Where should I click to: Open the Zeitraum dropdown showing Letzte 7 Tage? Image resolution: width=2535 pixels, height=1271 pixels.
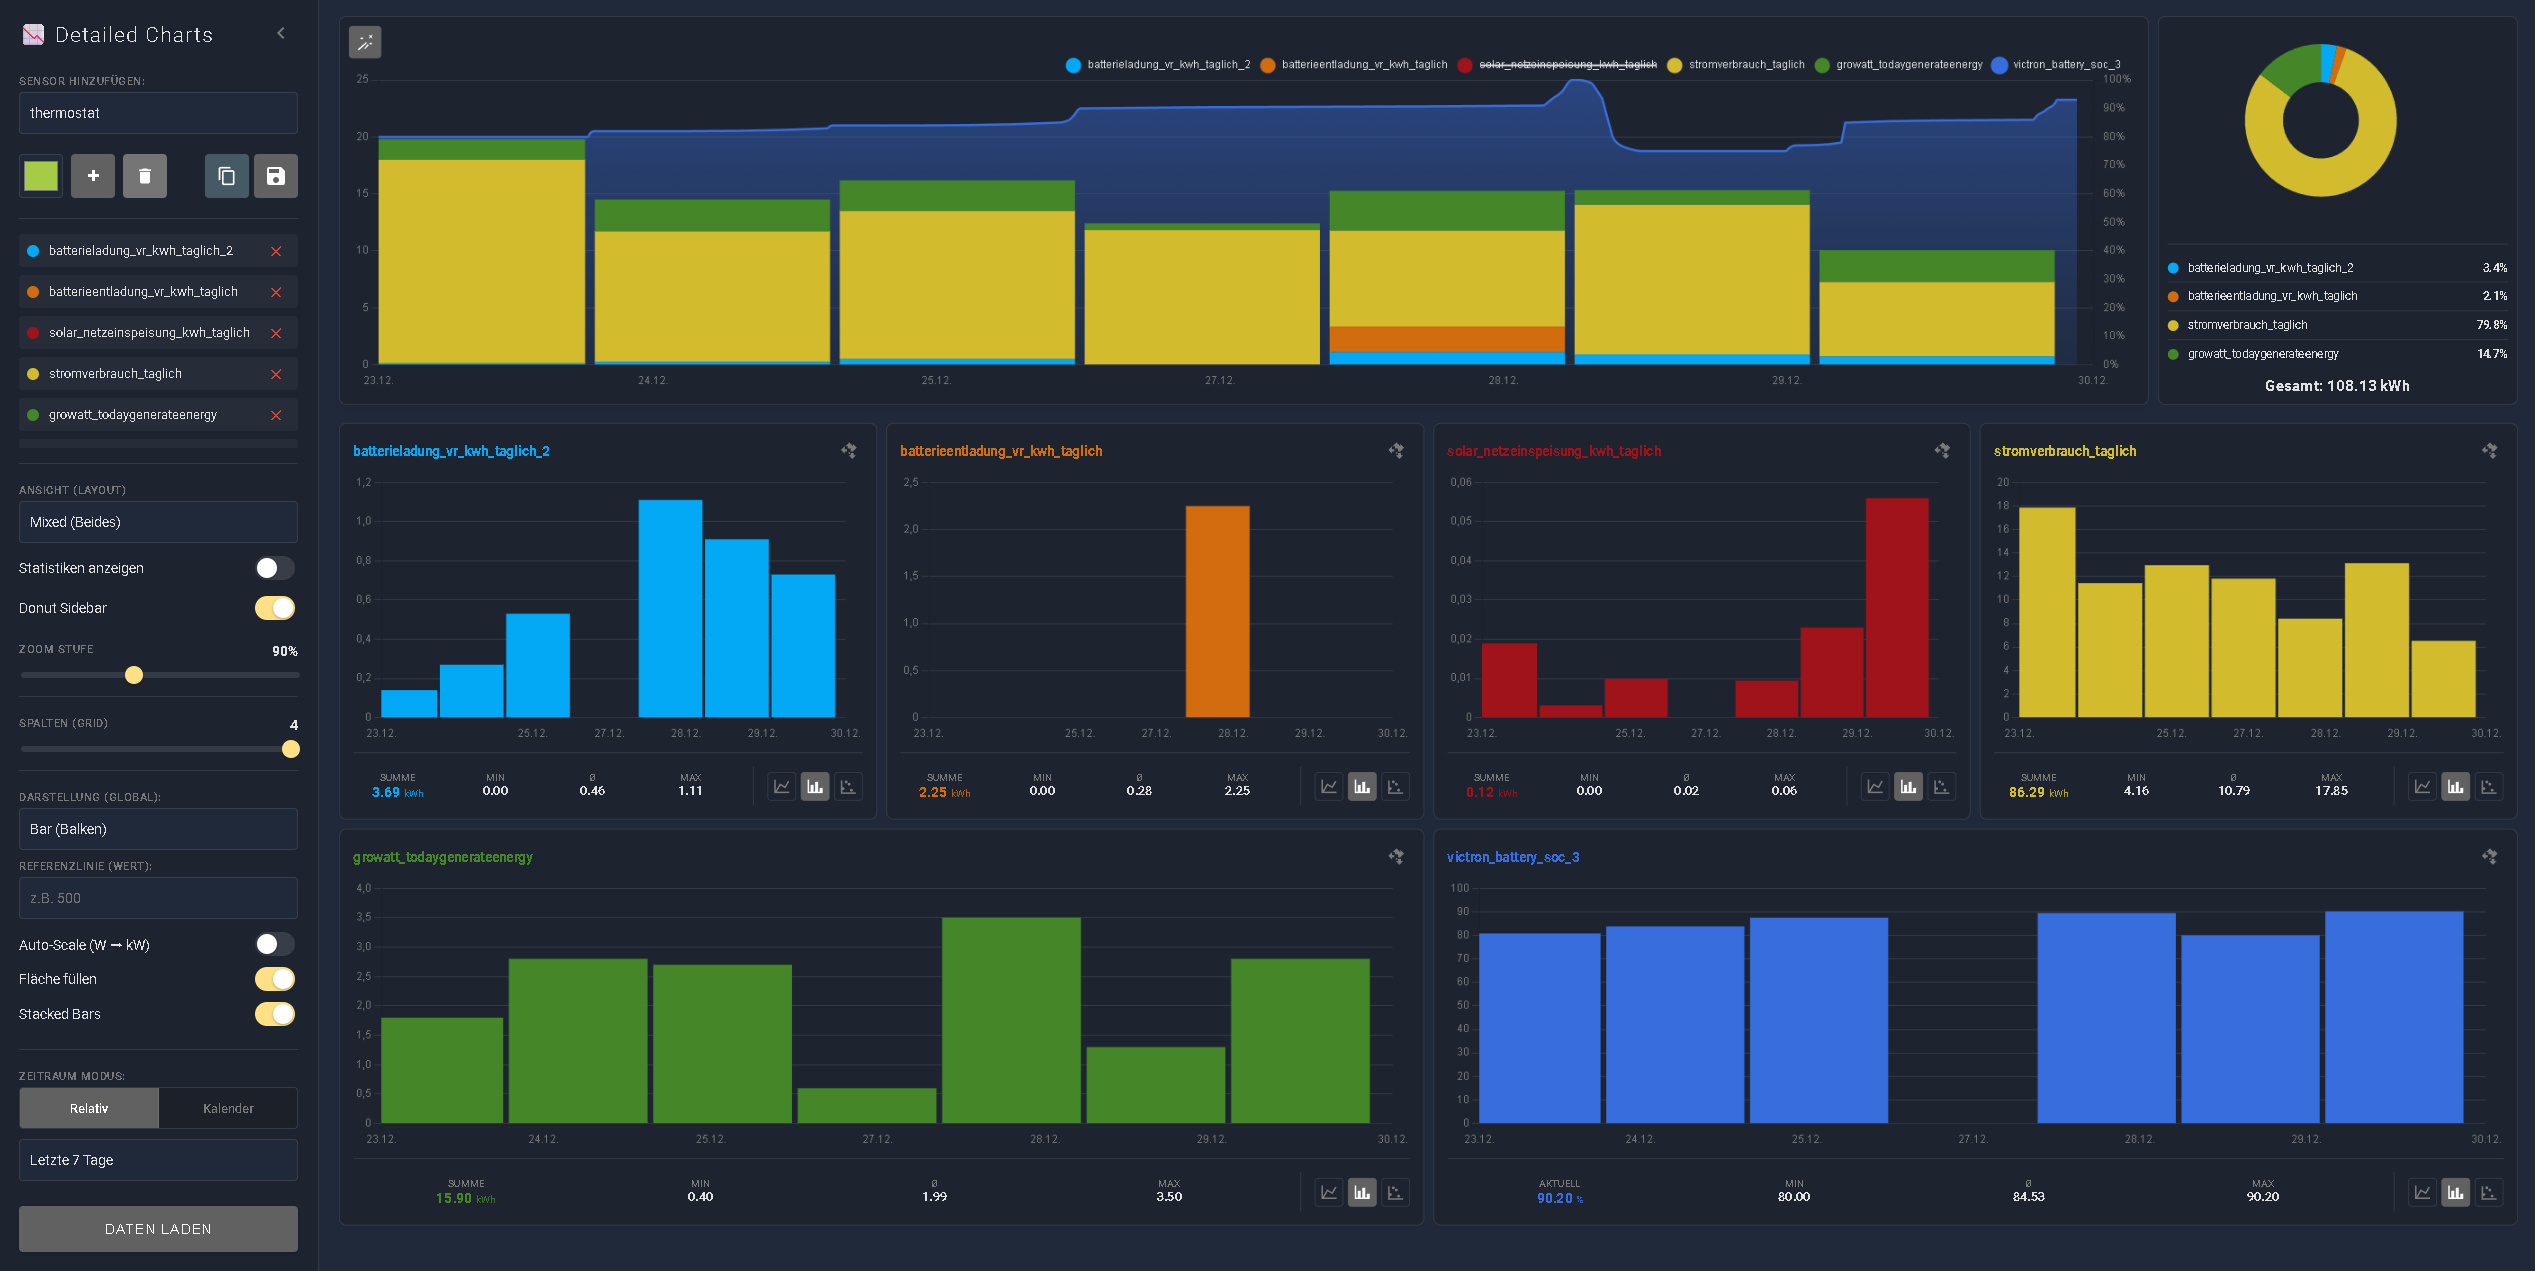click(x=157, y=1159)
